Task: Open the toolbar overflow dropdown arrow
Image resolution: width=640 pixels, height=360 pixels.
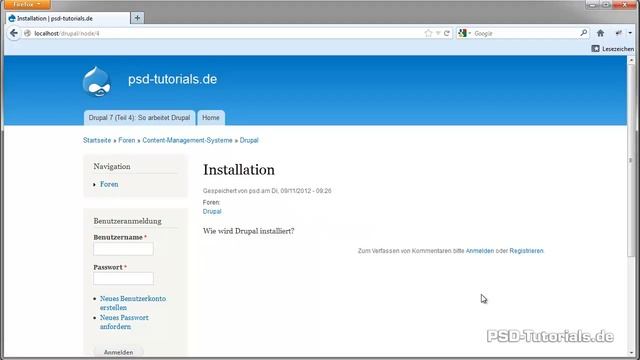Action: coord(630,33)
